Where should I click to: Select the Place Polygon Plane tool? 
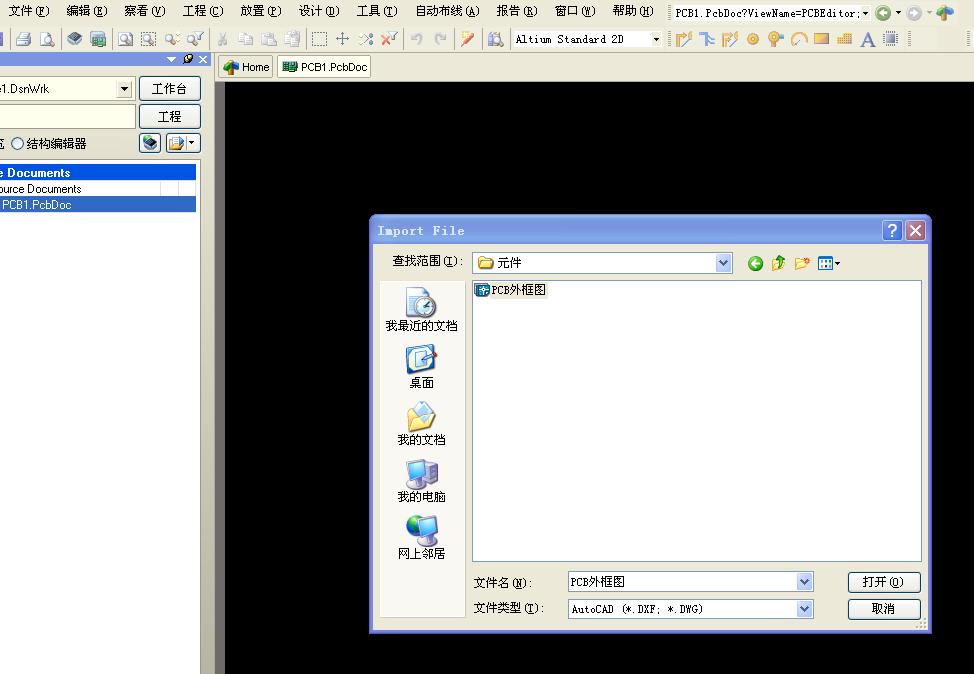844,39
